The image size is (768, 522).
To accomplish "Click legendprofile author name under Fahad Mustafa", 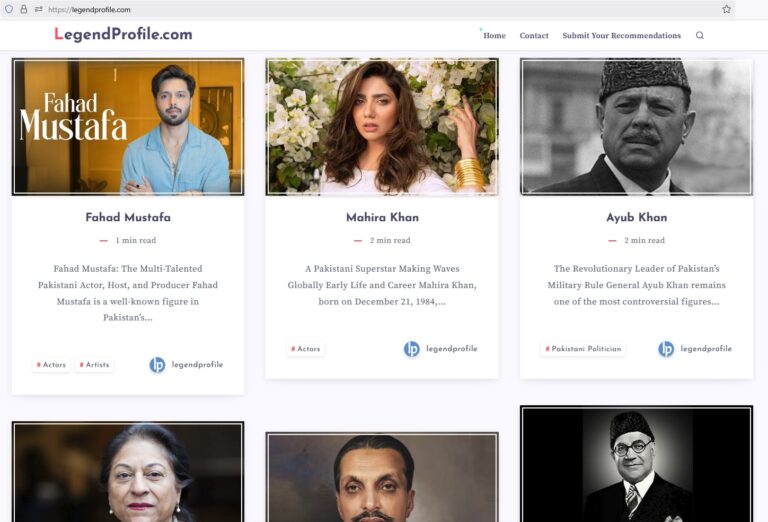I will (197, 365).
